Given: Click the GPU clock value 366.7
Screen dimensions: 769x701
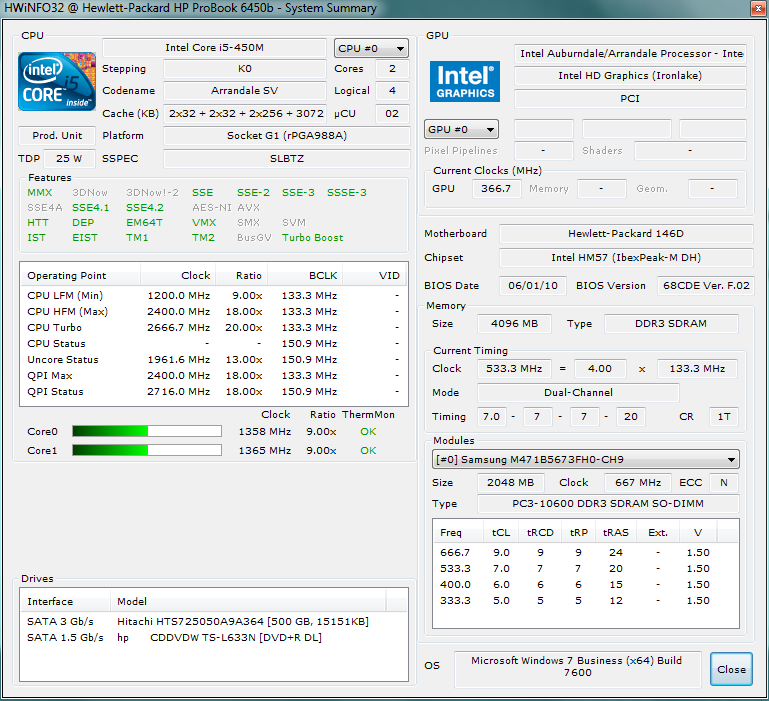Looking at the screenshot, I should [496, 188].
